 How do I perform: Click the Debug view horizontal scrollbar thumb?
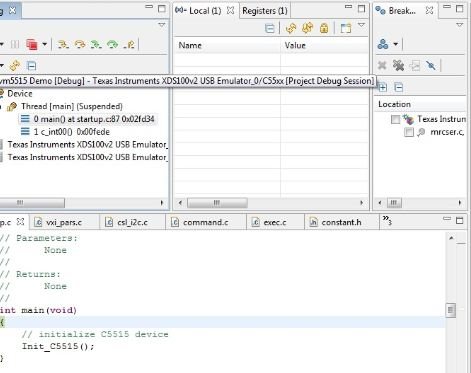32,202
